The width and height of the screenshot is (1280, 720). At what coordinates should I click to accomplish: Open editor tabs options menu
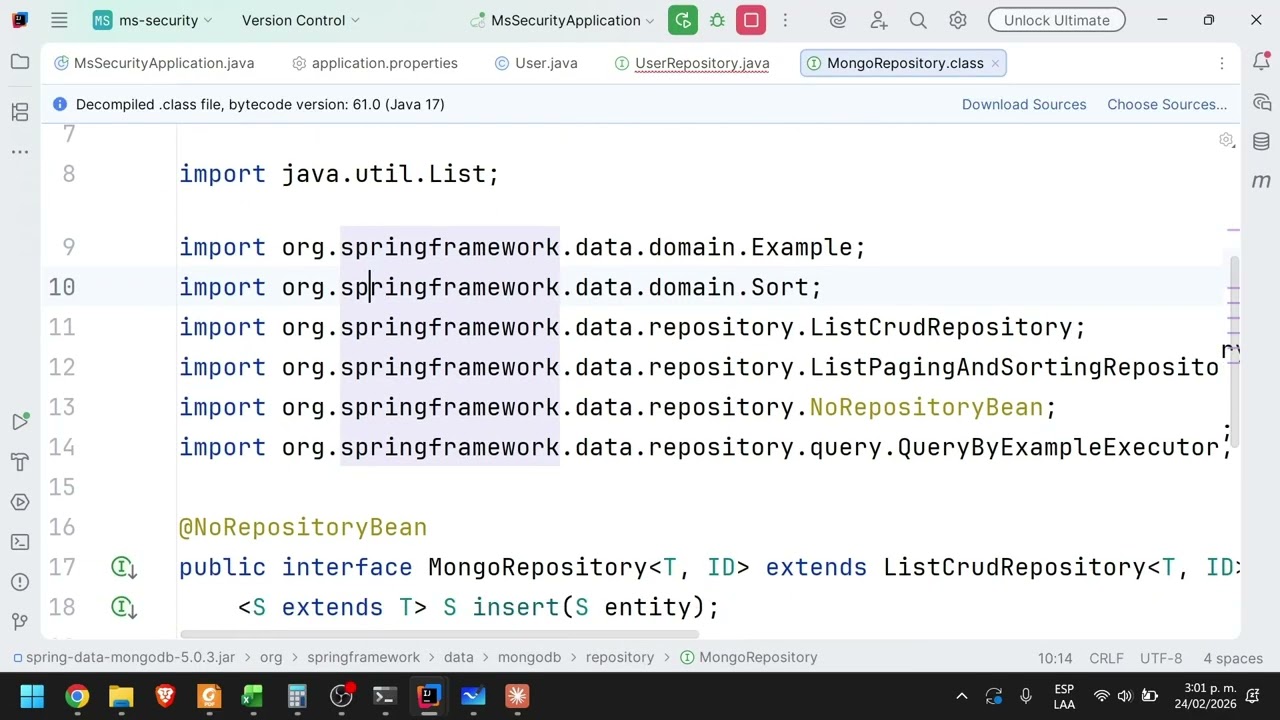1221,63
